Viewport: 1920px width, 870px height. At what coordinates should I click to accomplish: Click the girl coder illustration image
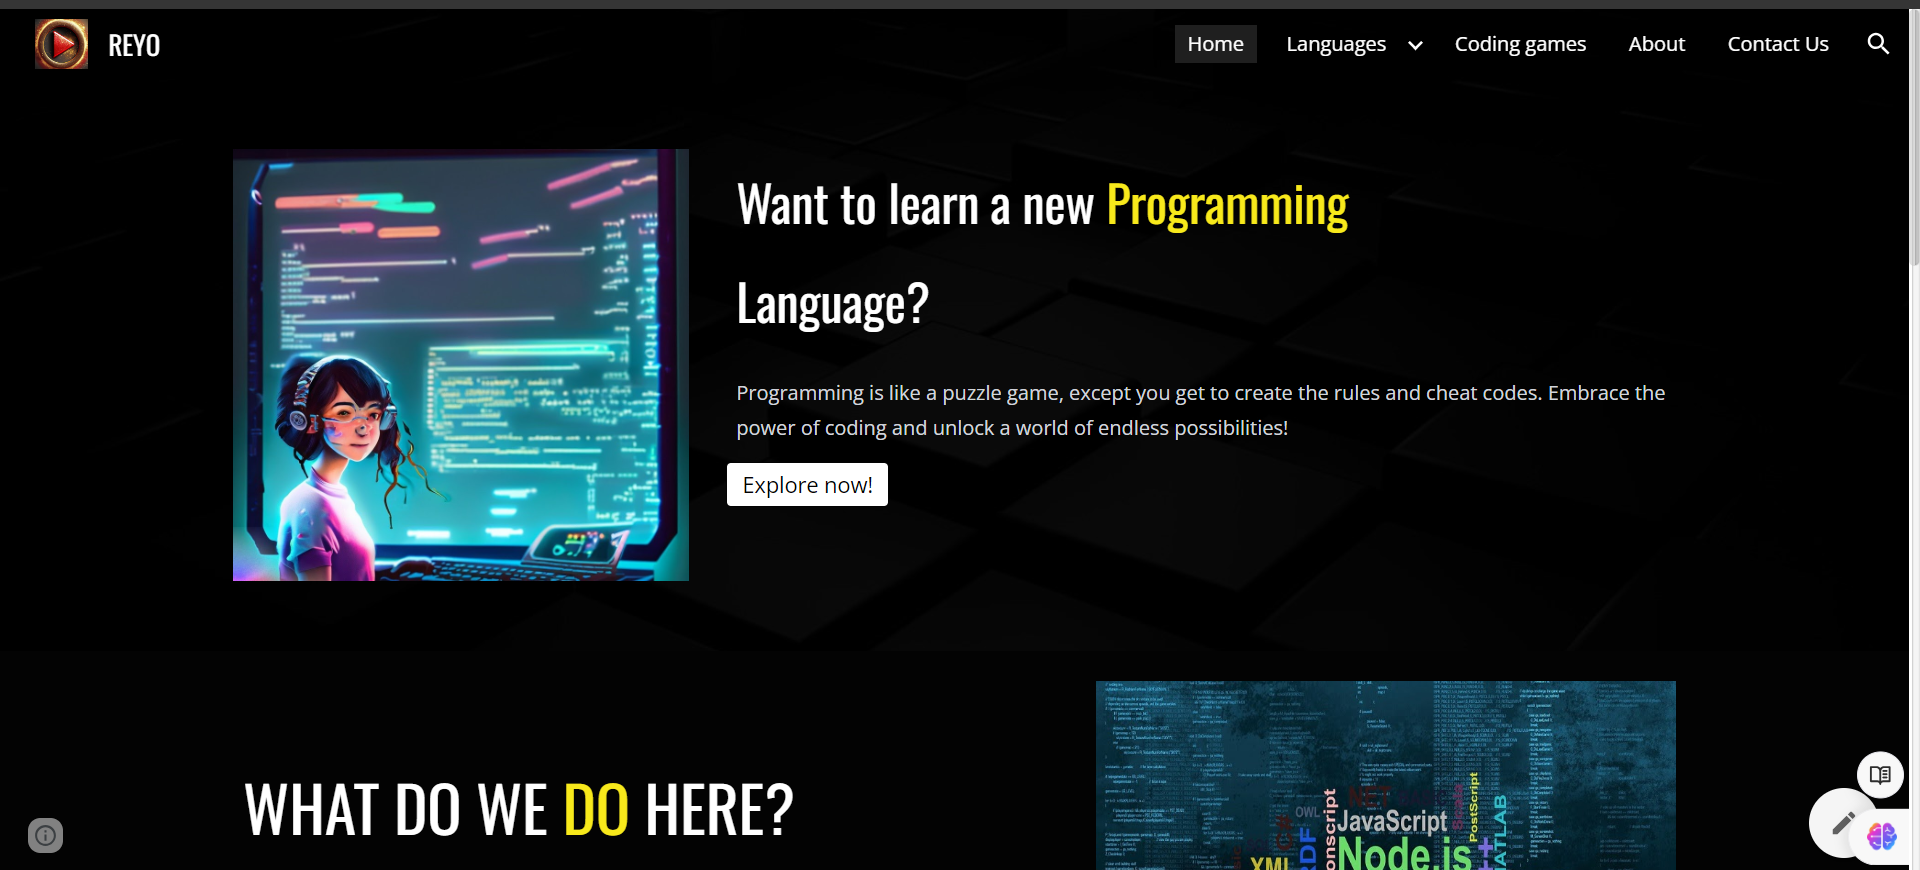(460, 365)
